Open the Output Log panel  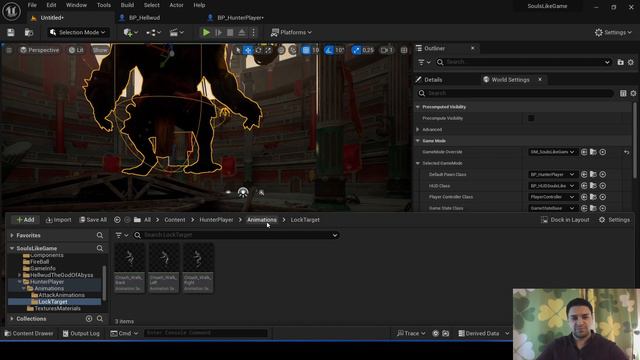pos(81,333)
